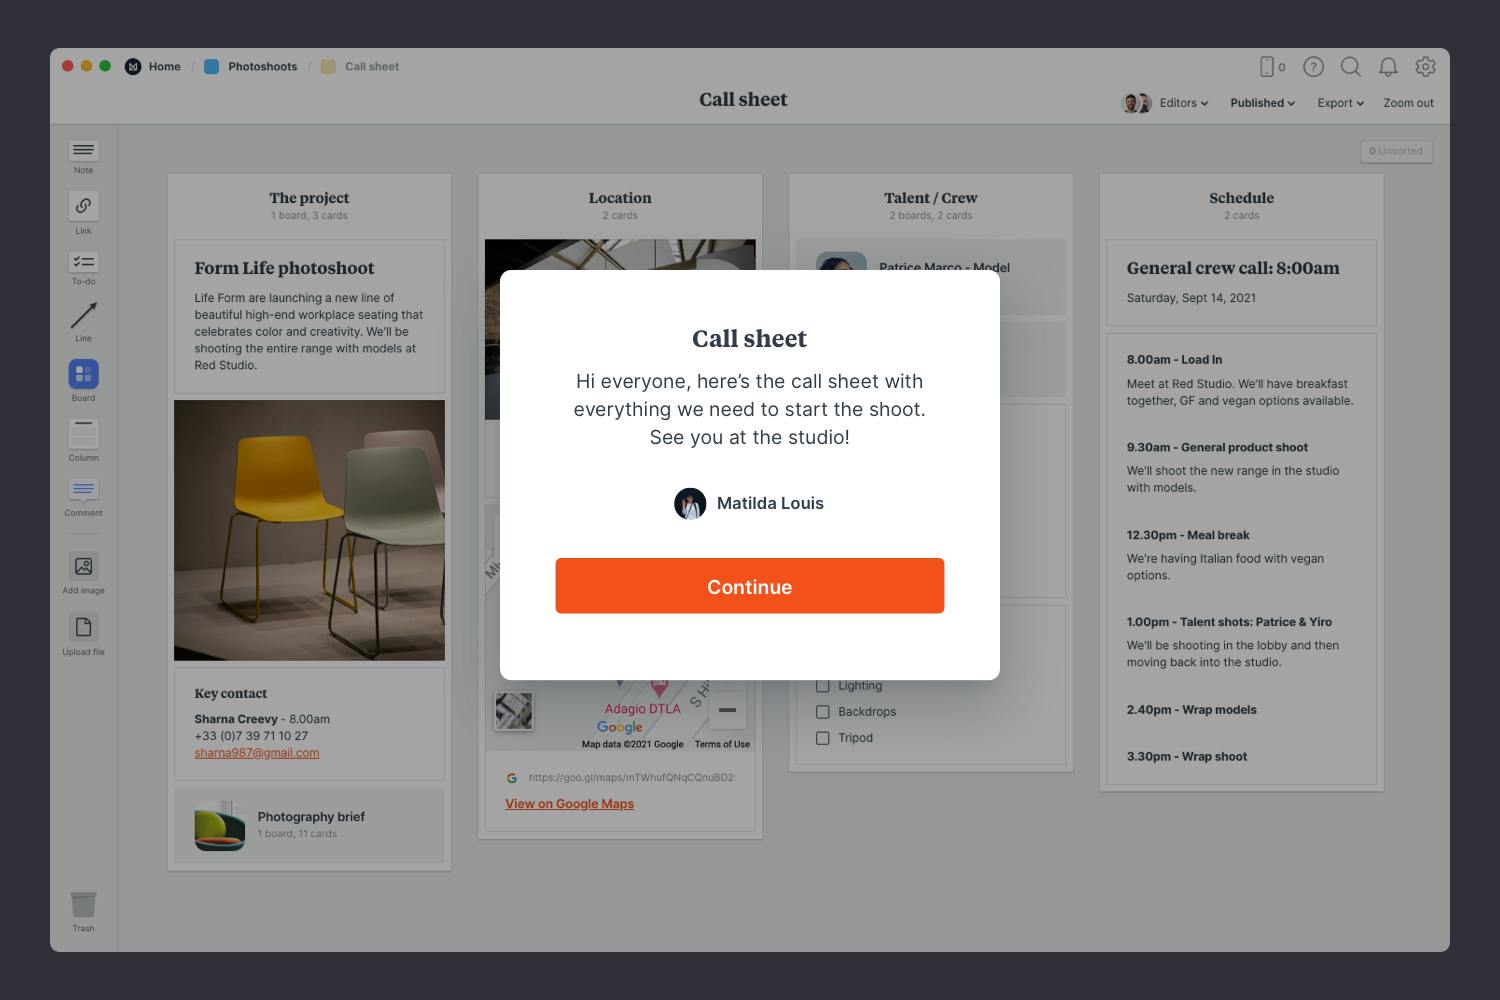
Task: Open View on Google Maps link
Action: click(569, 804)
